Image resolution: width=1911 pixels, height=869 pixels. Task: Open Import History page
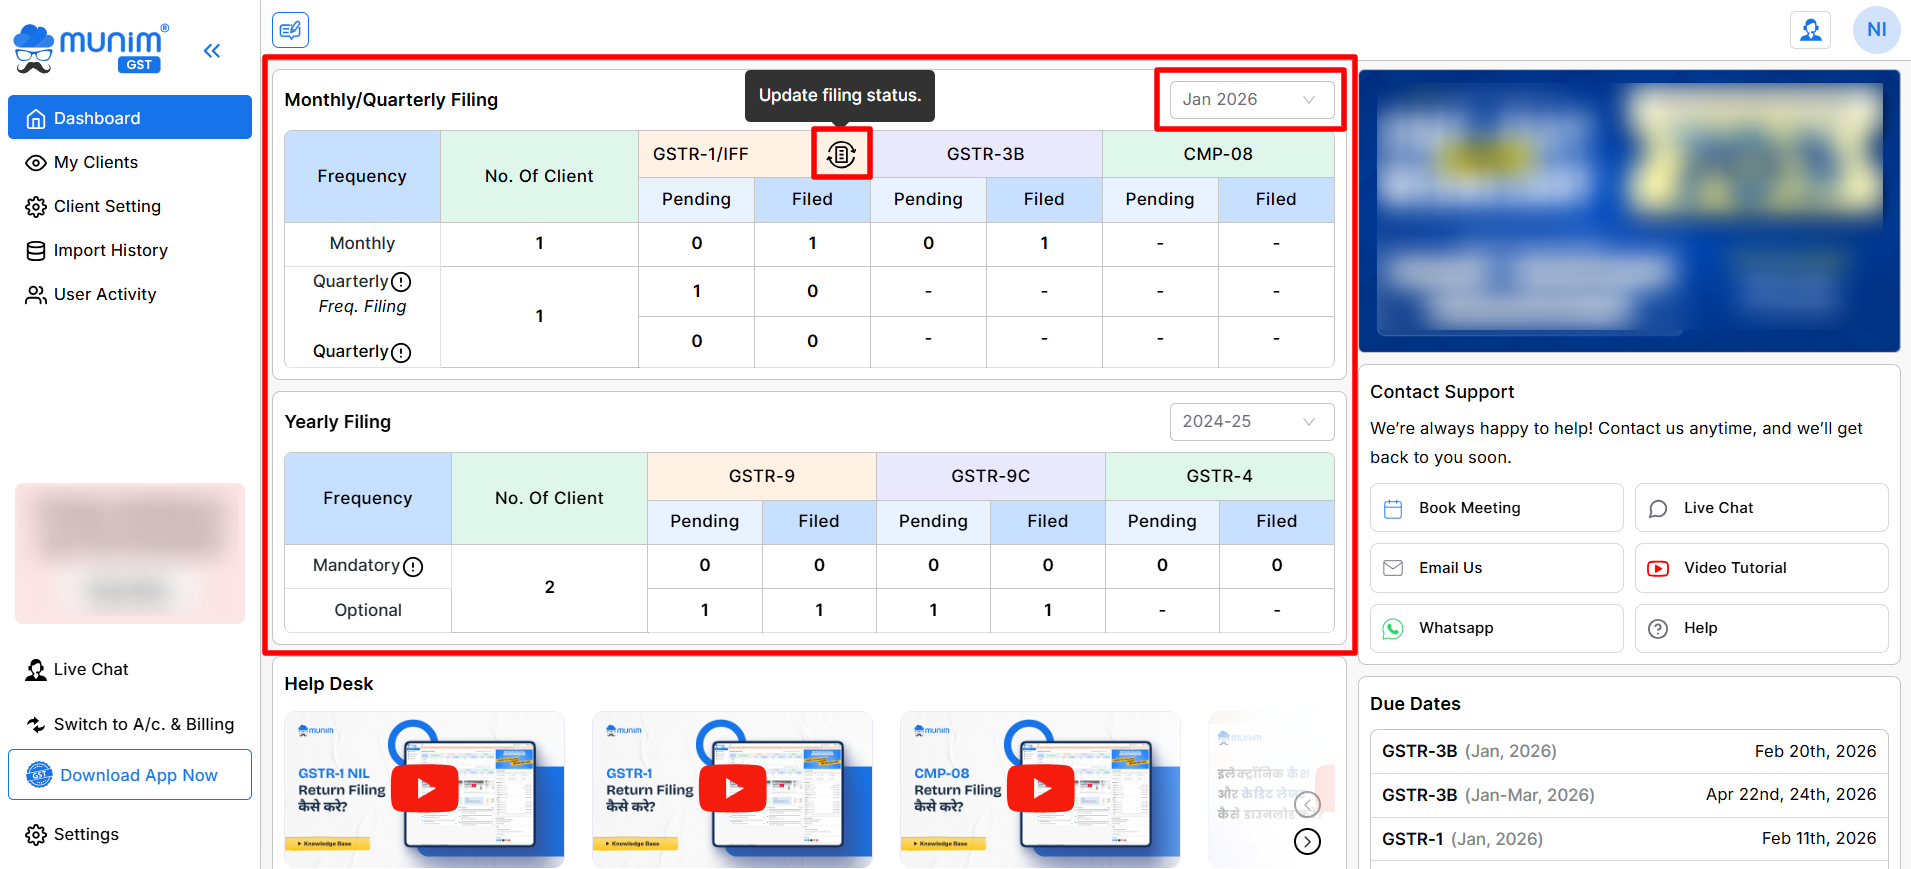(110, 250)
